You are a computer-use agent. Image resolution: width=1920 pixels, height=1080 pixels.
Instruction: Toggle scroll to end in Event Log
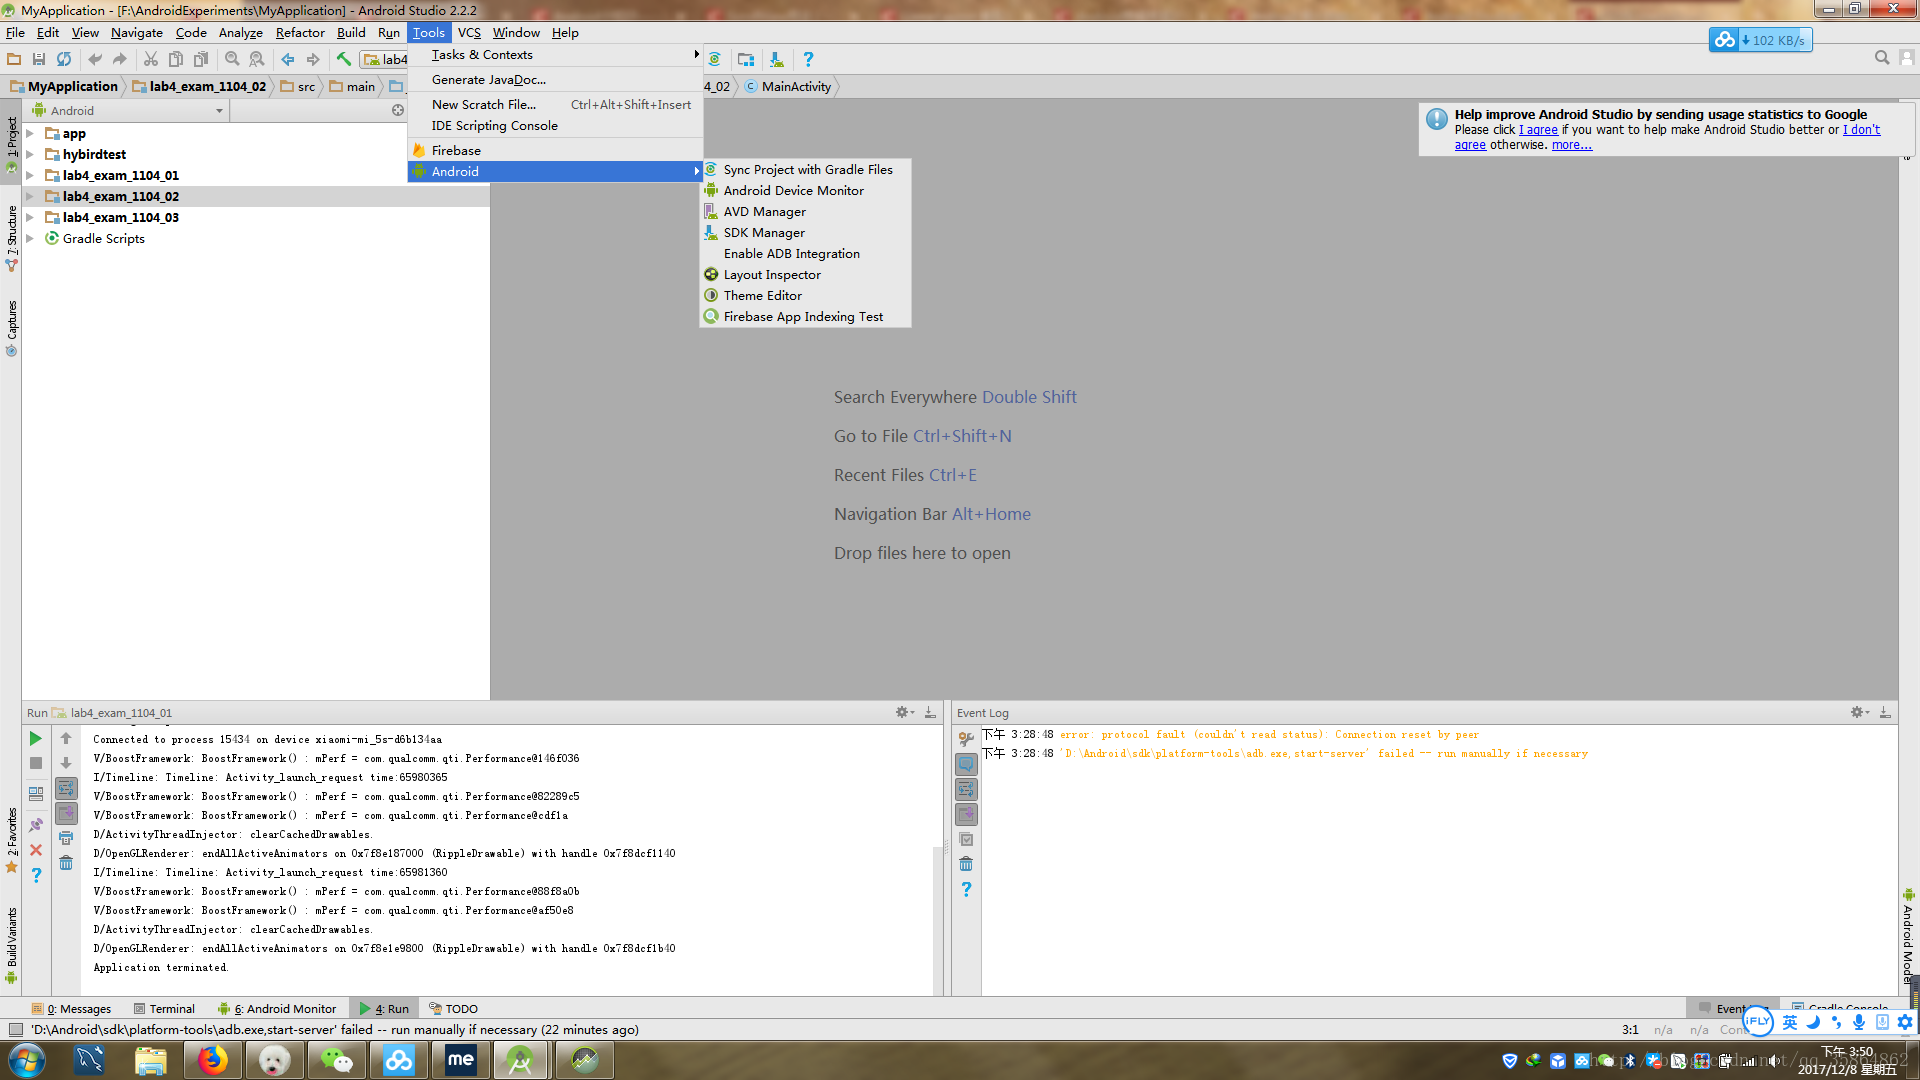coord(966,814)
